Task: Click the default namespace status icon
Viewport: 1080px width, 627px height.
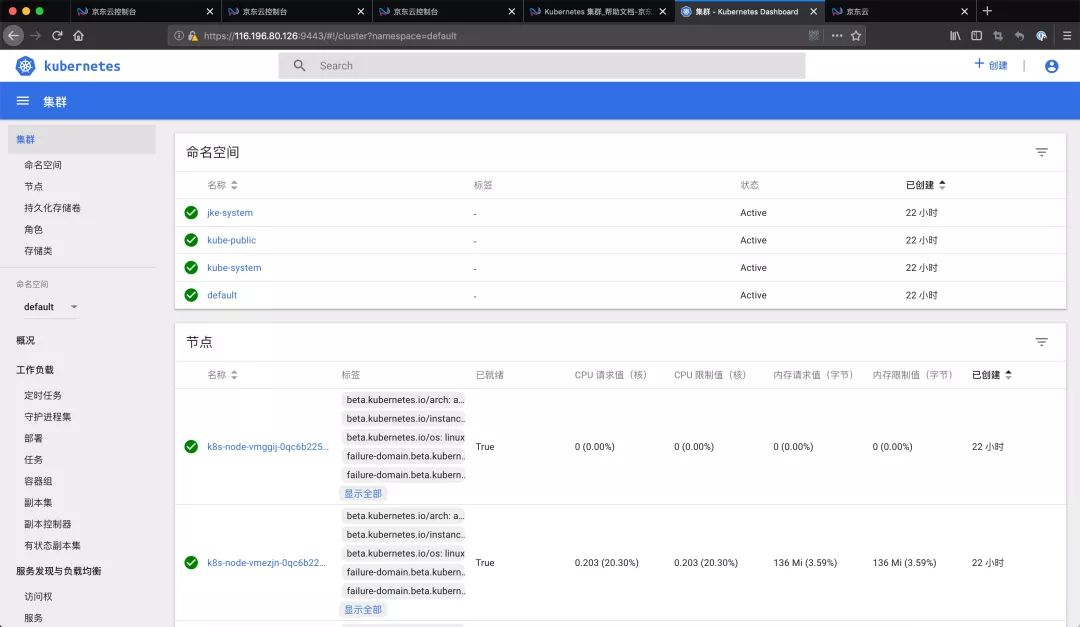Action: [191, 295]
